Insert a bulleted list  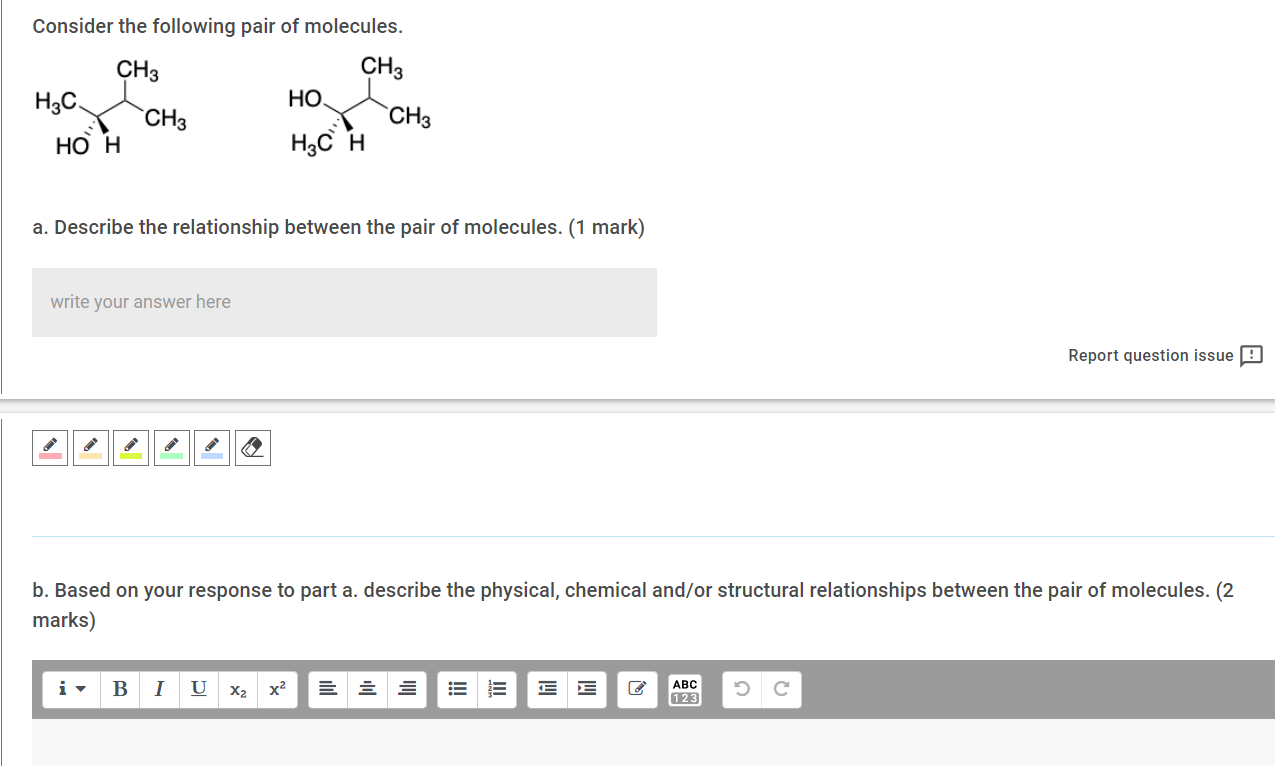click(x=457, y=689)
